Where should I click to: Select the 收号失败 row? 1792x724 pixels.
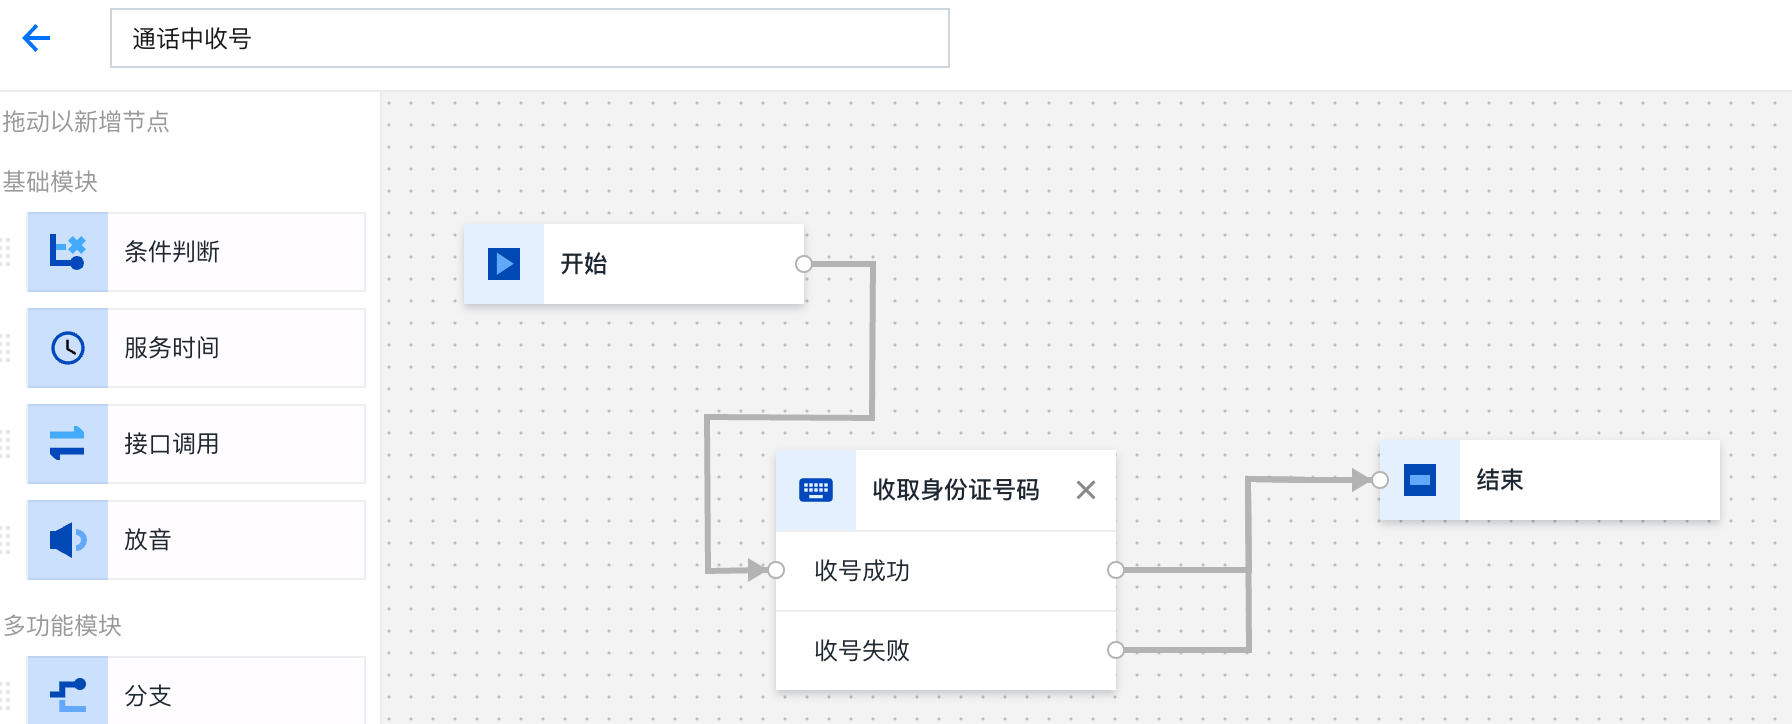pos(945,651)
